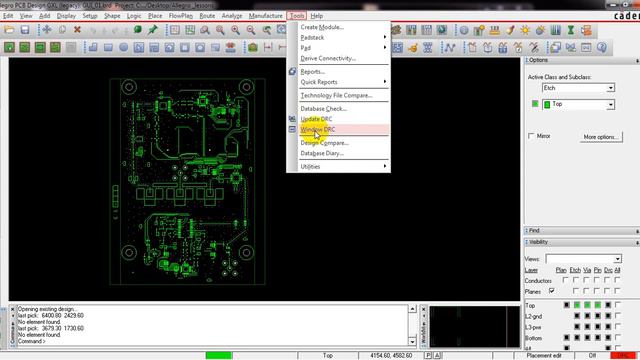640x360 pixels.
Task: Click the red X Delete icon
Action: click(x=77, y=30)
